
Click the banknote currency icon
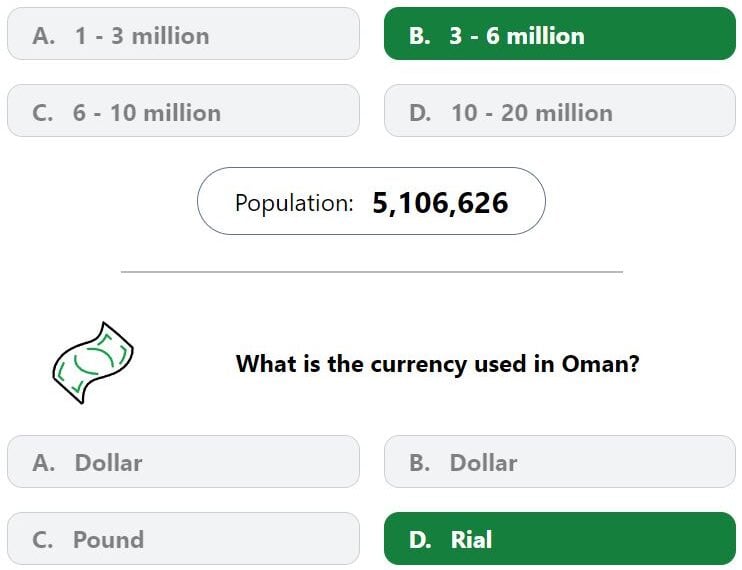(93, 363)
